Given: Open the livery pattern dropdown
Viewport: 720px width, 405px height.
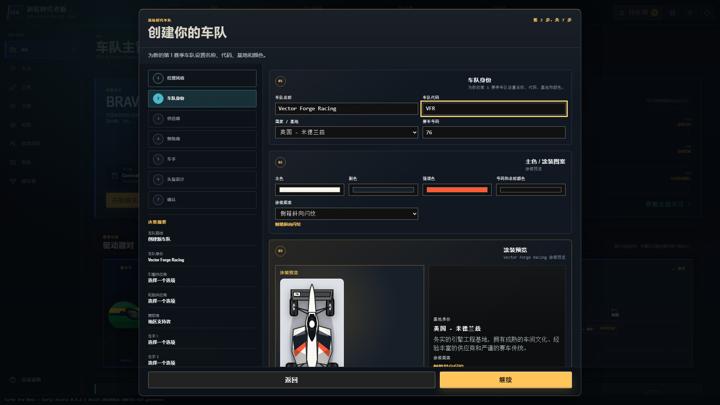Looking at the screenshot, I should coord(346,214).
